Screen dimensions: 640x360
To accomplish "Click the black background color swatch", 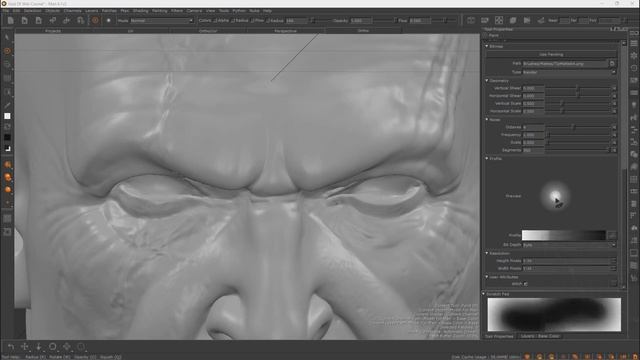I will pos(7,138).
